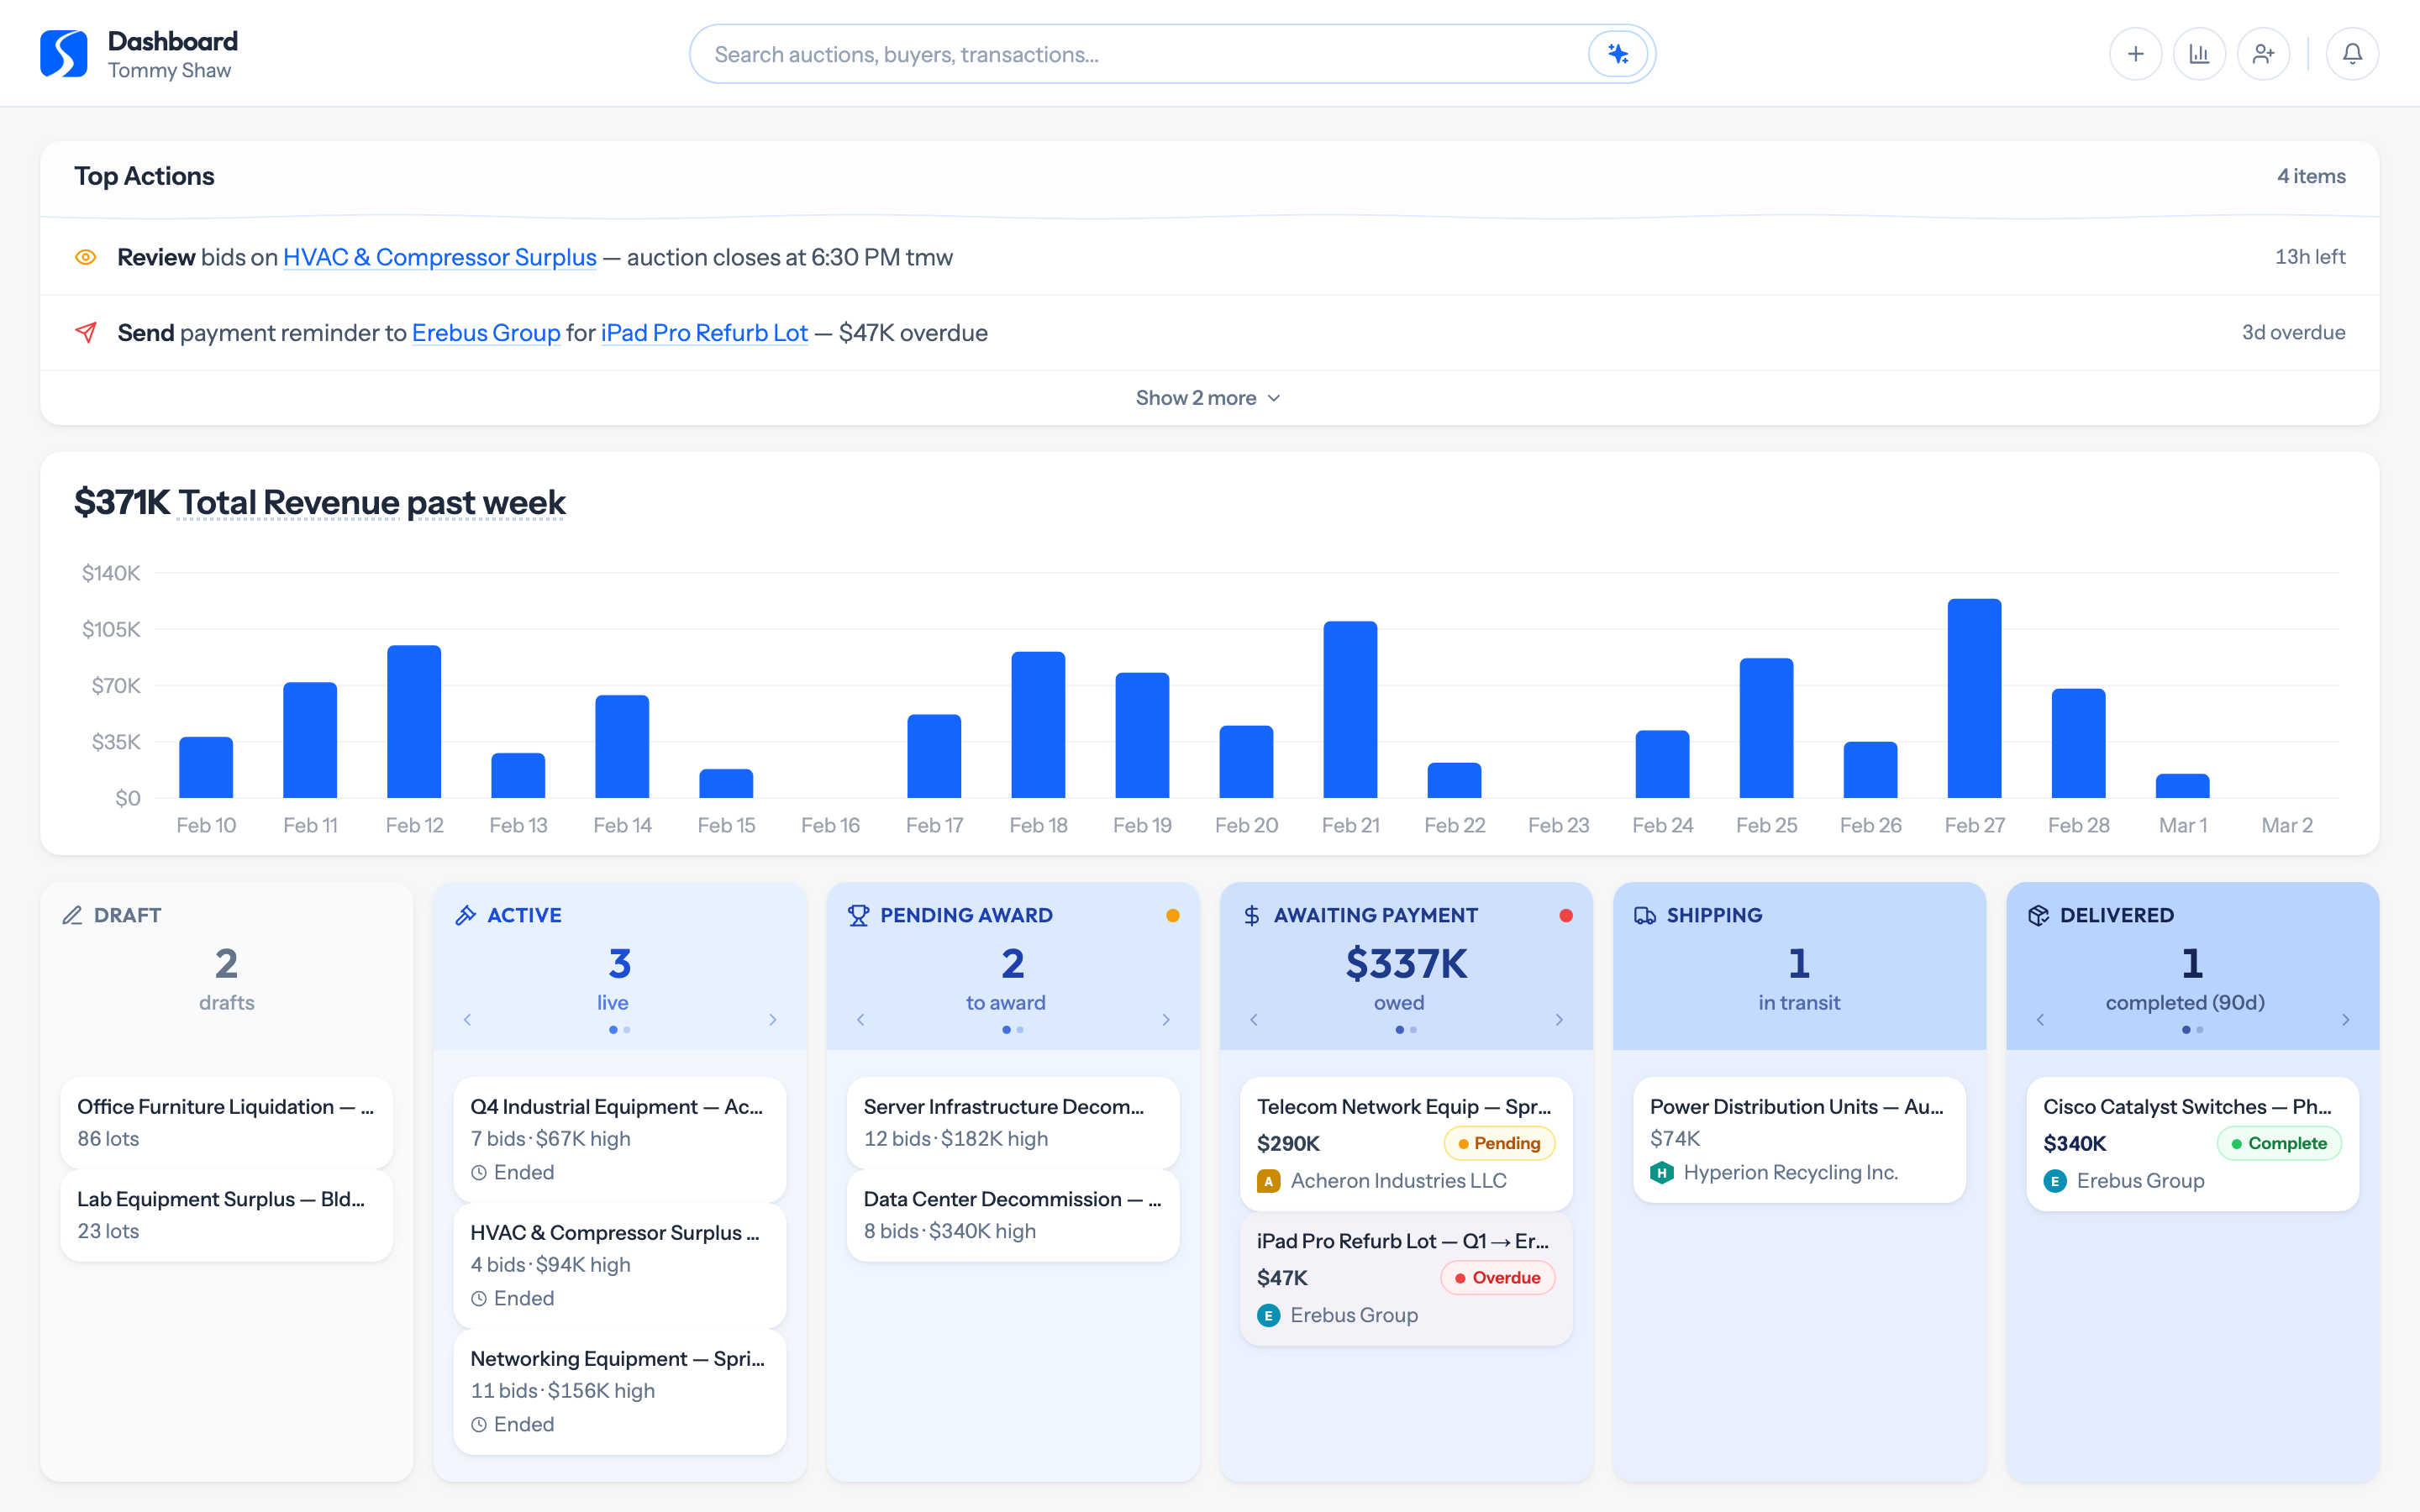Open HVAC & Compressor Surplus link
This screenshot has width=2420, height=1512.
[x=439, y=257]
